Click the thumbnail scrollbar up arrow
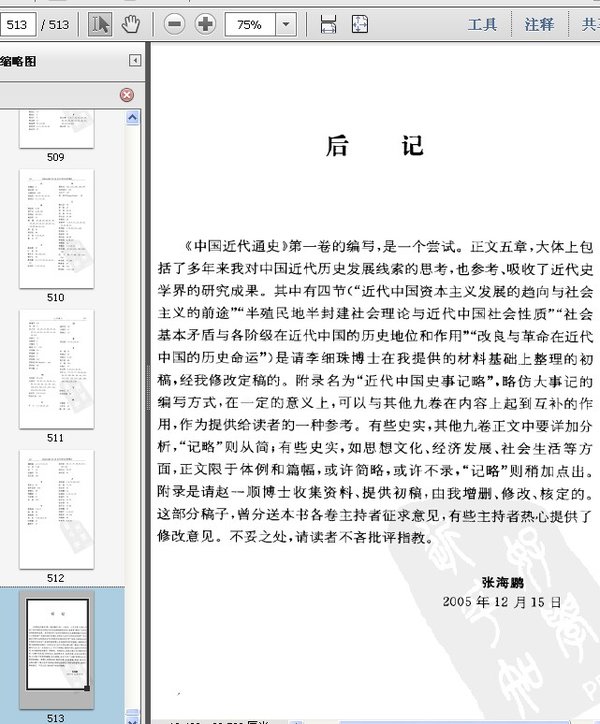 133,118
